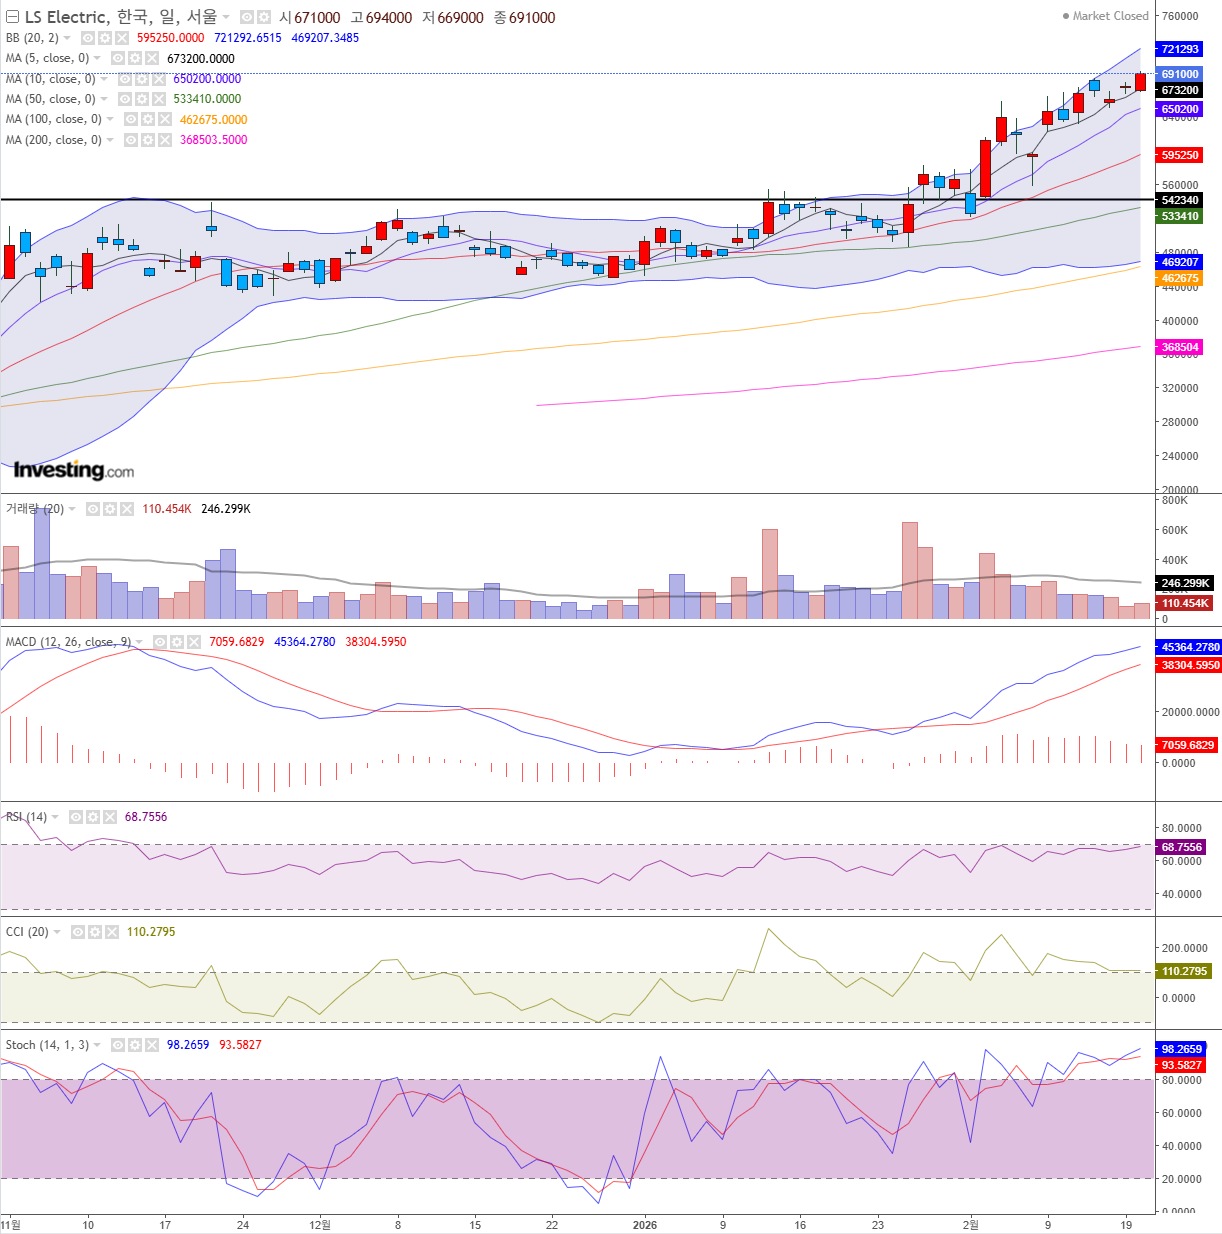Remove the RSI (14) indicator
This screenshot has width=1222, height=1234.
[x=110, y=817]
